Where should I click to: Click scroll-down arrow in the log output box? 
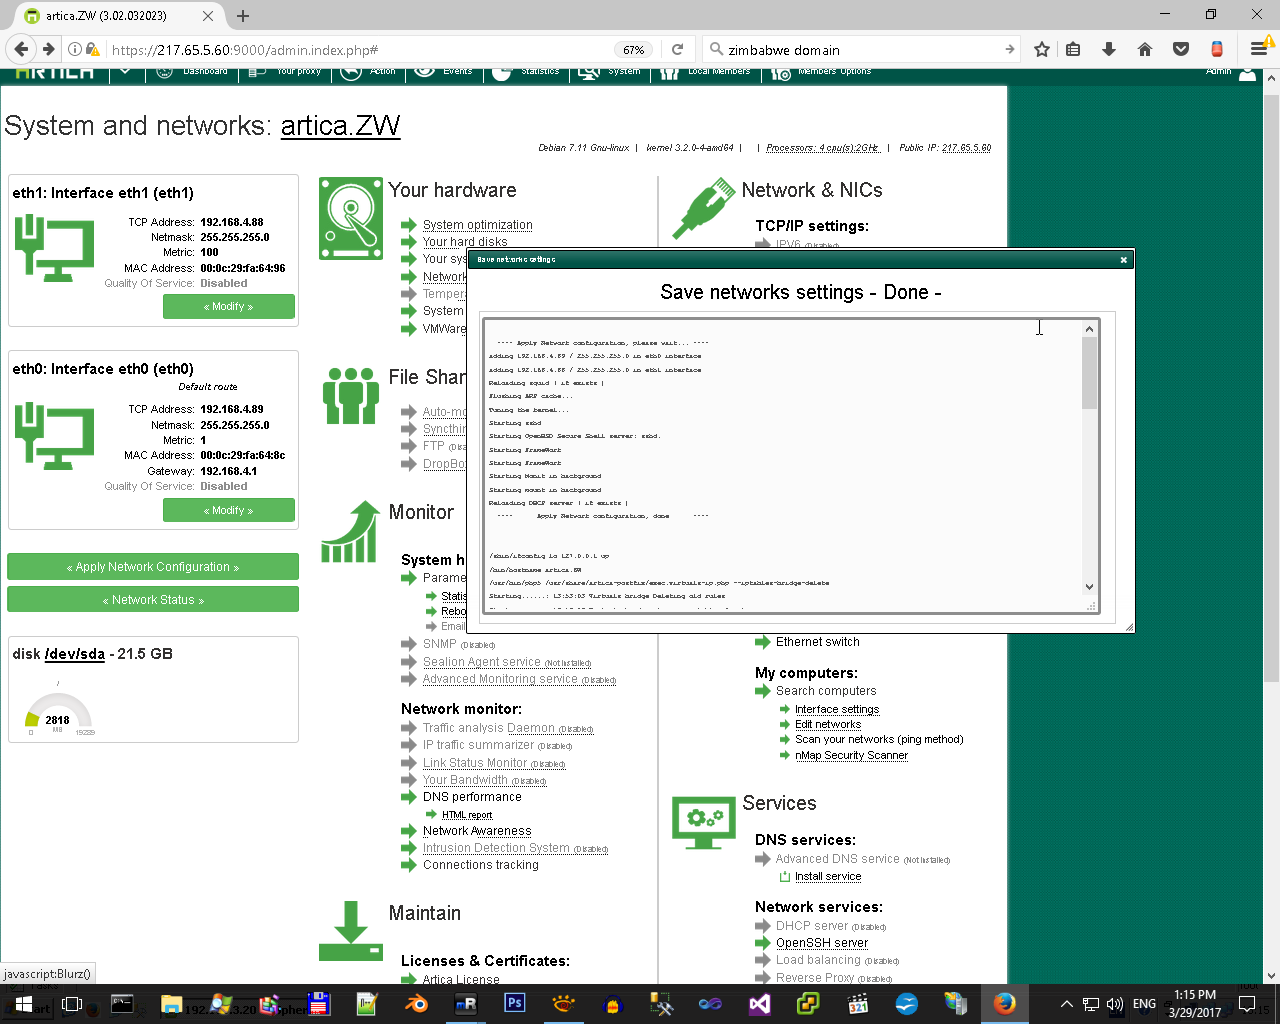click(x=1090, y=587)
